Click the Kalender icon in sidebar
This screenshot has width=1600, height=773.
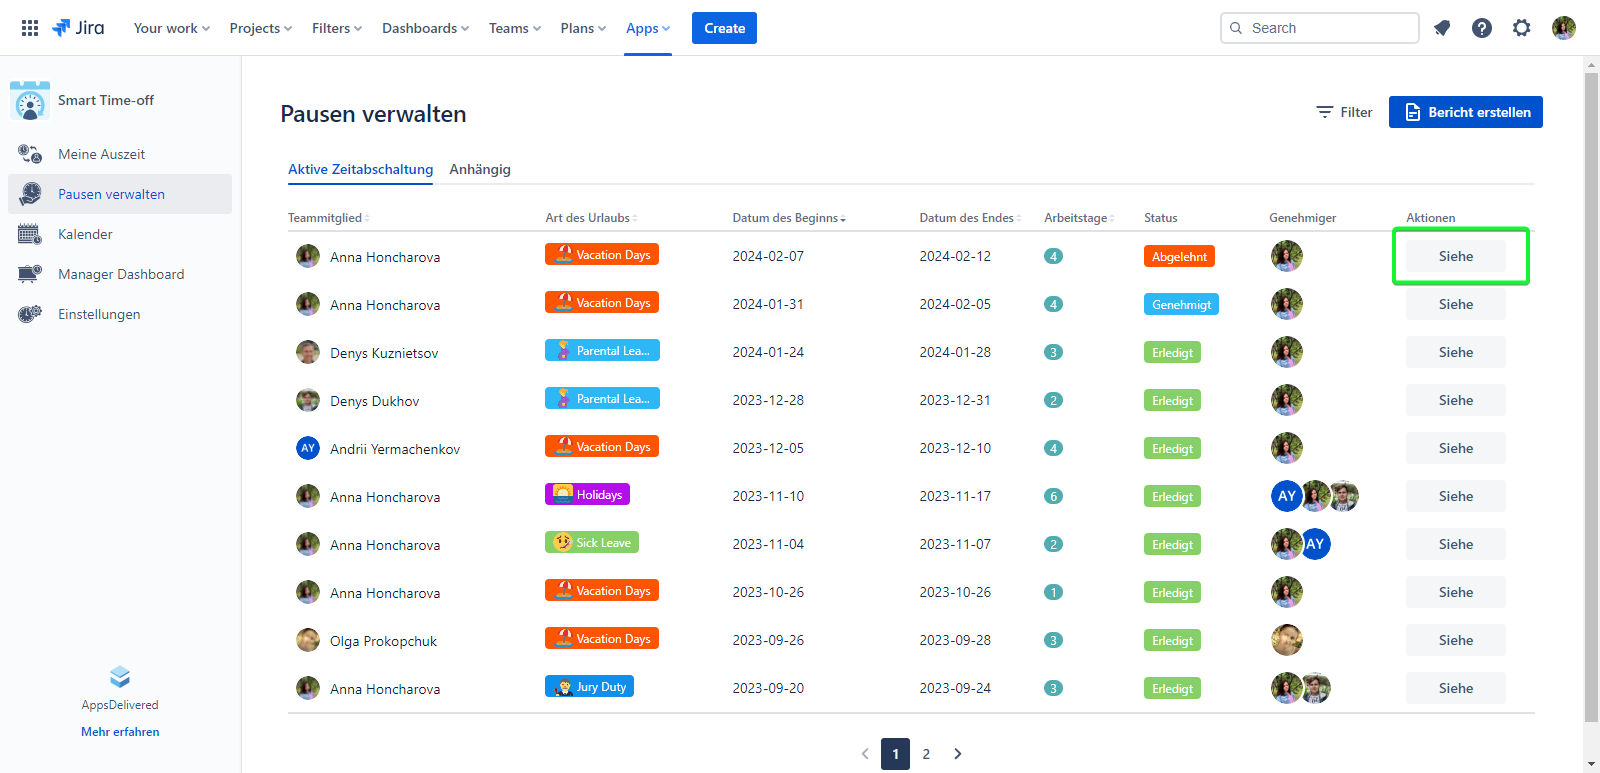click(x=30, y=234)
